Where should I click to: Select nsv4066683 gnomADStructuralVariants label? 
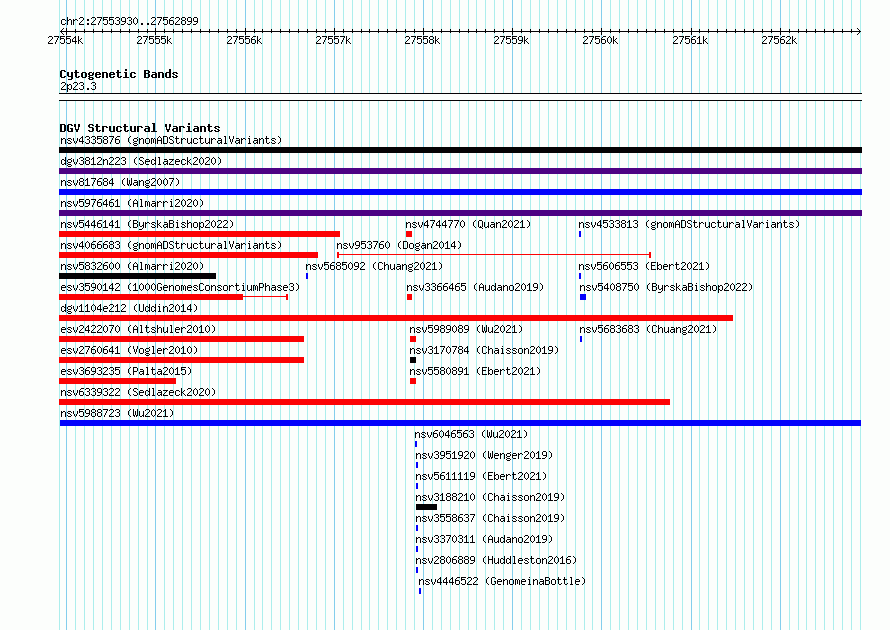[x=171, y=245]
